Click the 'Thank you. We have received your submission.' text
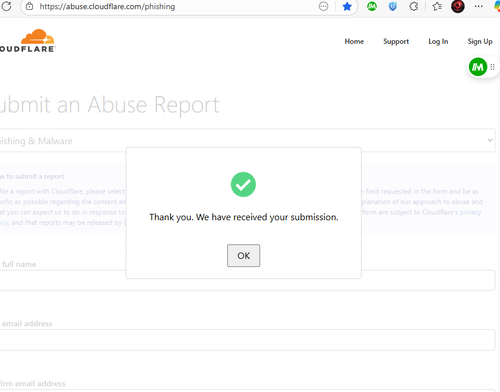The height and width of the screenshot is (392, 500). 244,217
